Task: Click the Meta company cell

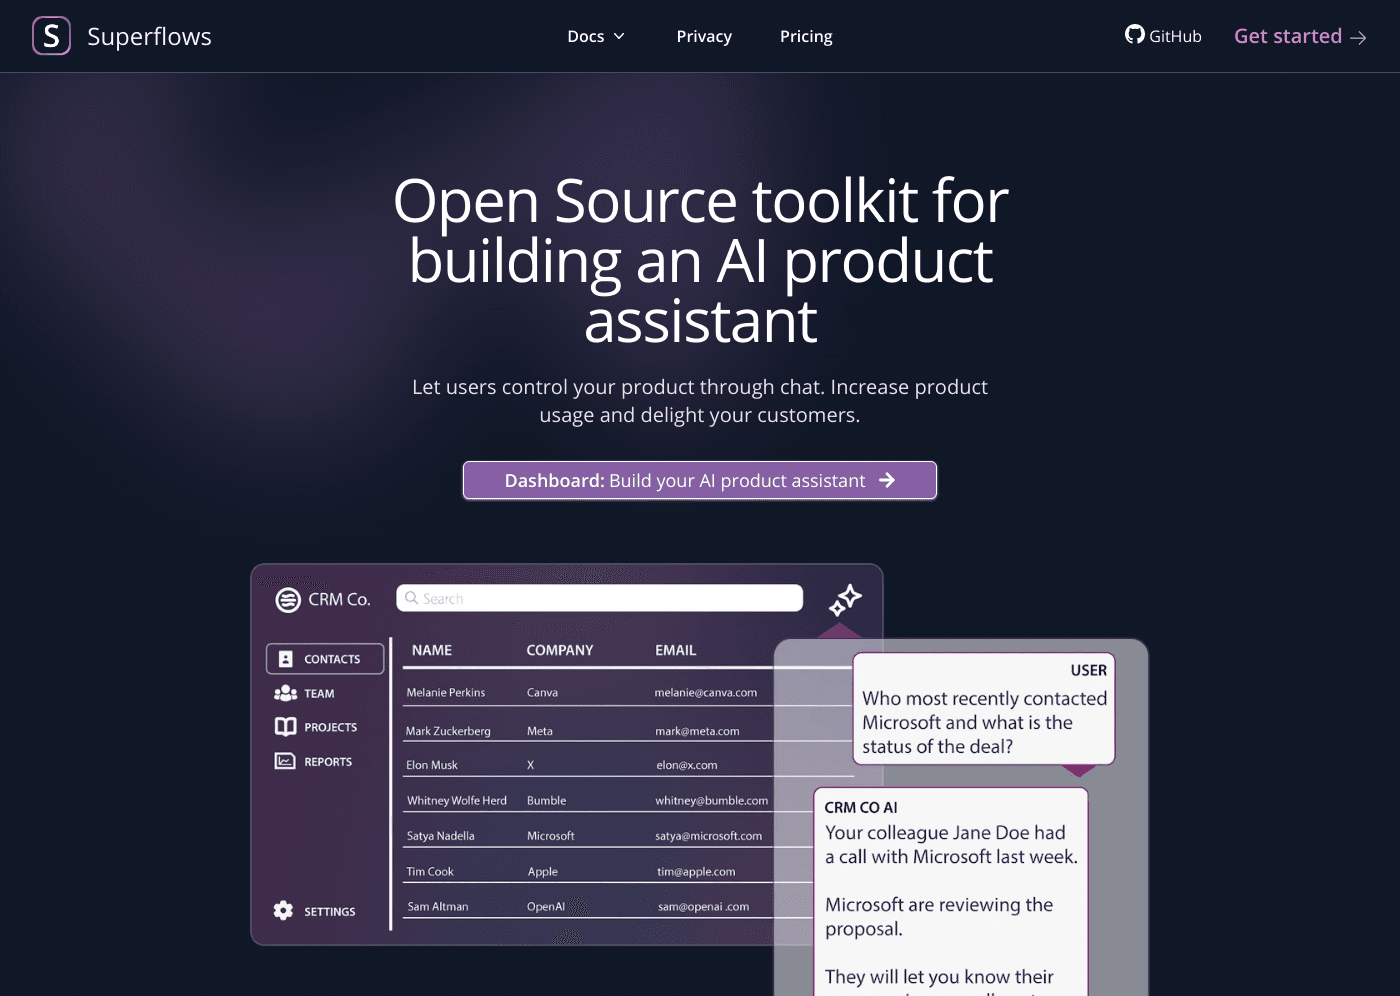Action: coord(540,731)
